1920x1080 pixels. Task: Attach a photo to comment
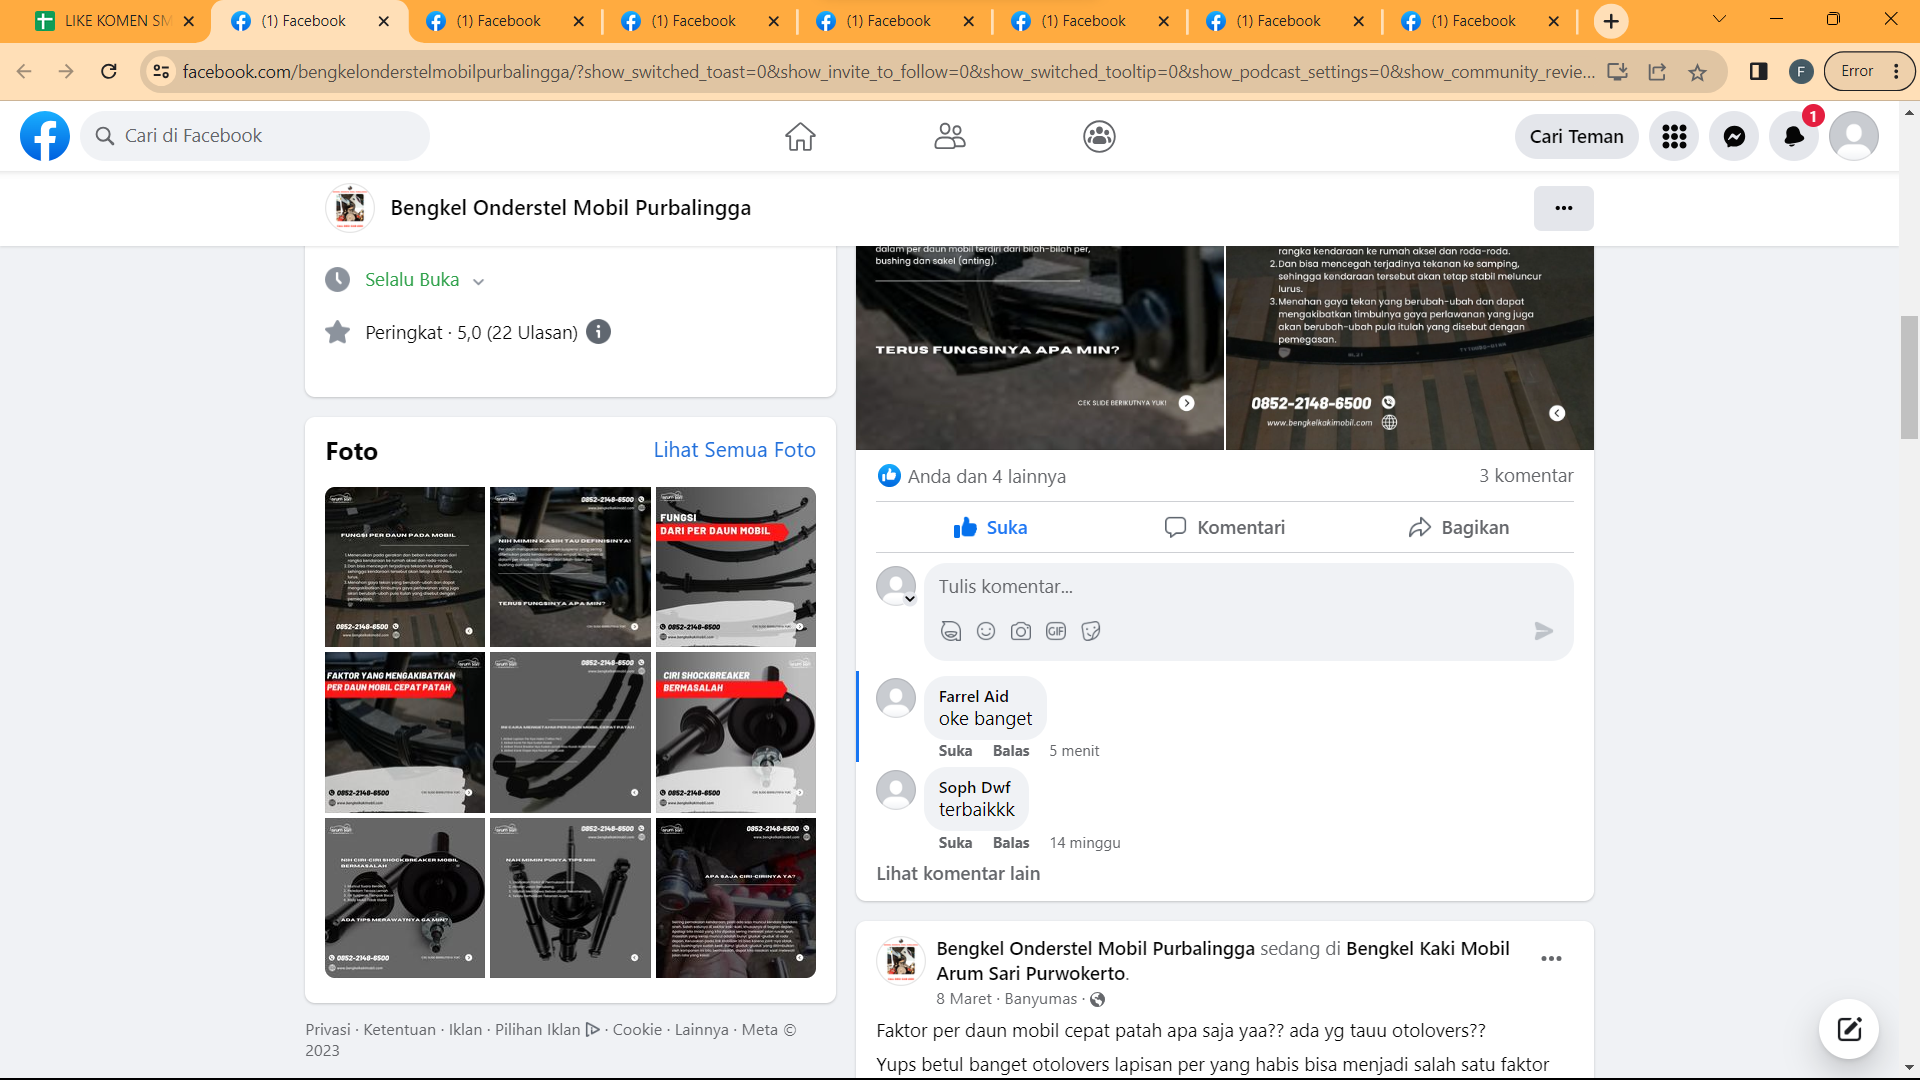point(1021,631)
